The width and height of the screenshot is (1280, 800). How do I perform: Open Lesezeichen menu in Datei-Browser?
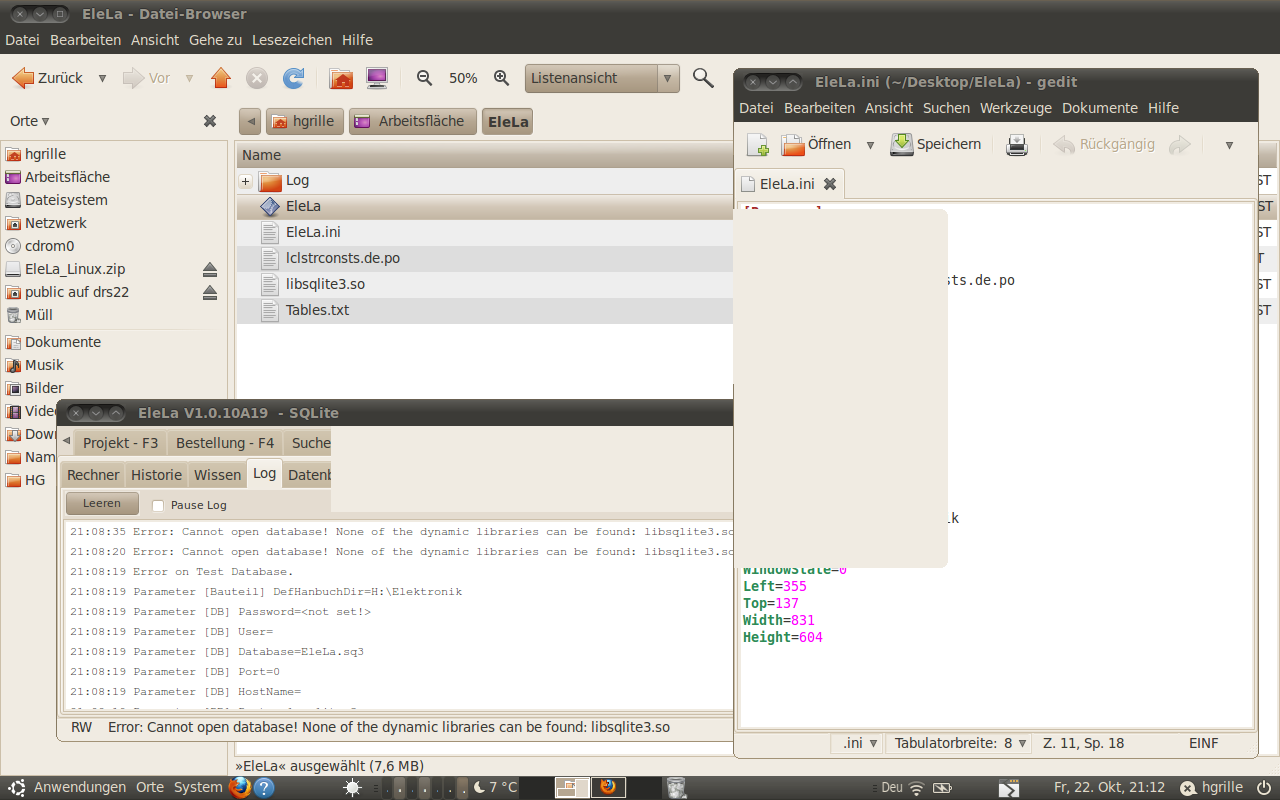coord(292,40)
